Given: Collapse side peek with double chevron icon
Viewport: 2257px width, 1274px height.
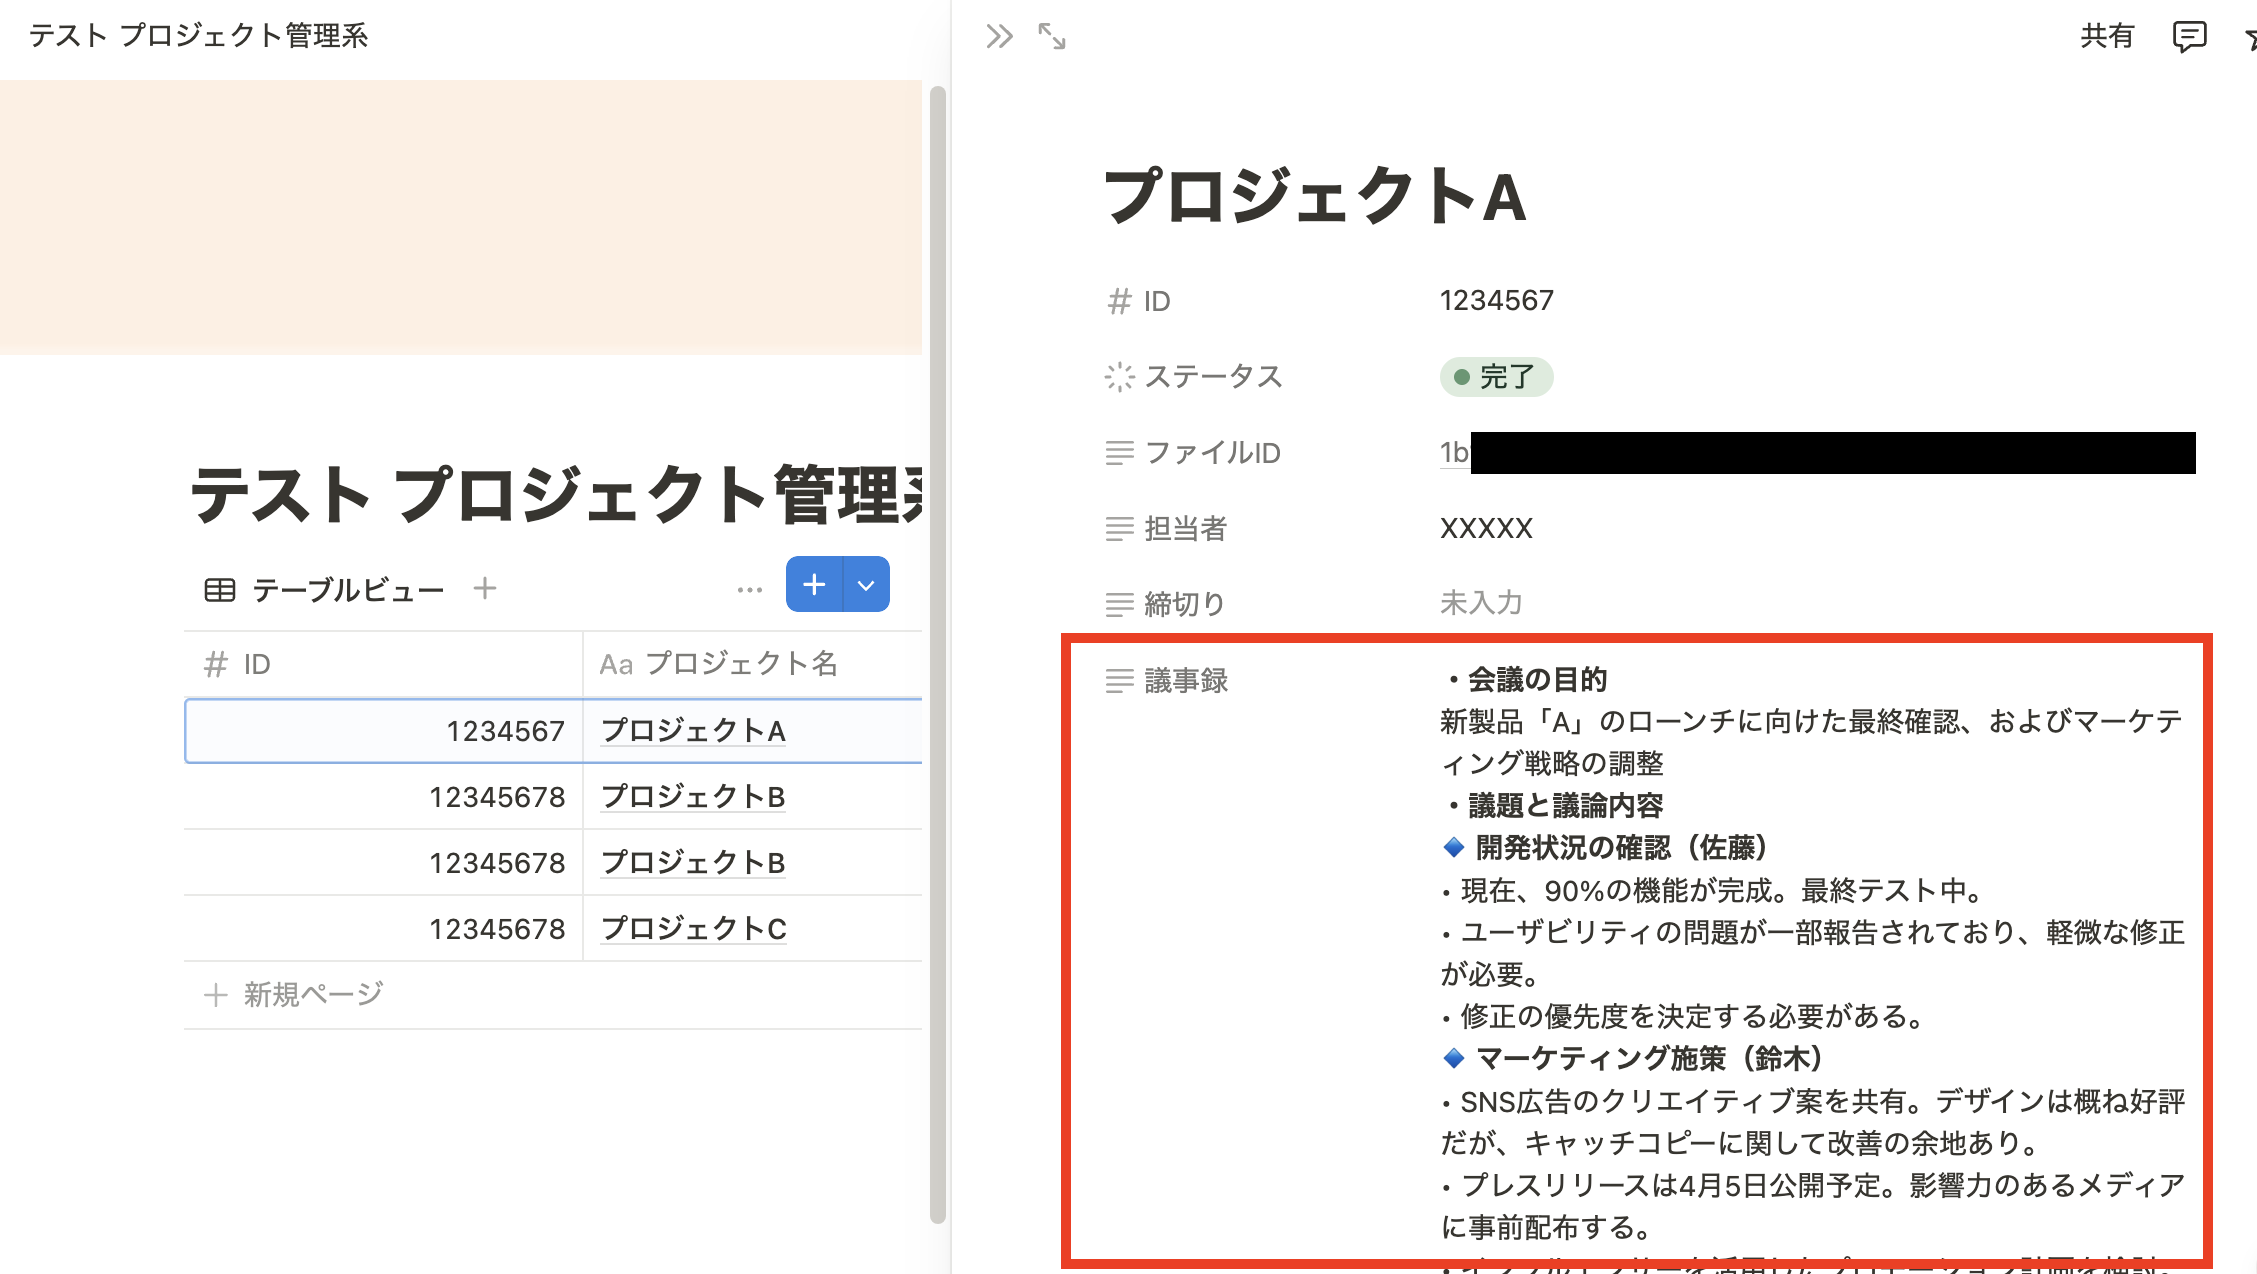Looking at the screenshot, I should click(x=998, y=37).
